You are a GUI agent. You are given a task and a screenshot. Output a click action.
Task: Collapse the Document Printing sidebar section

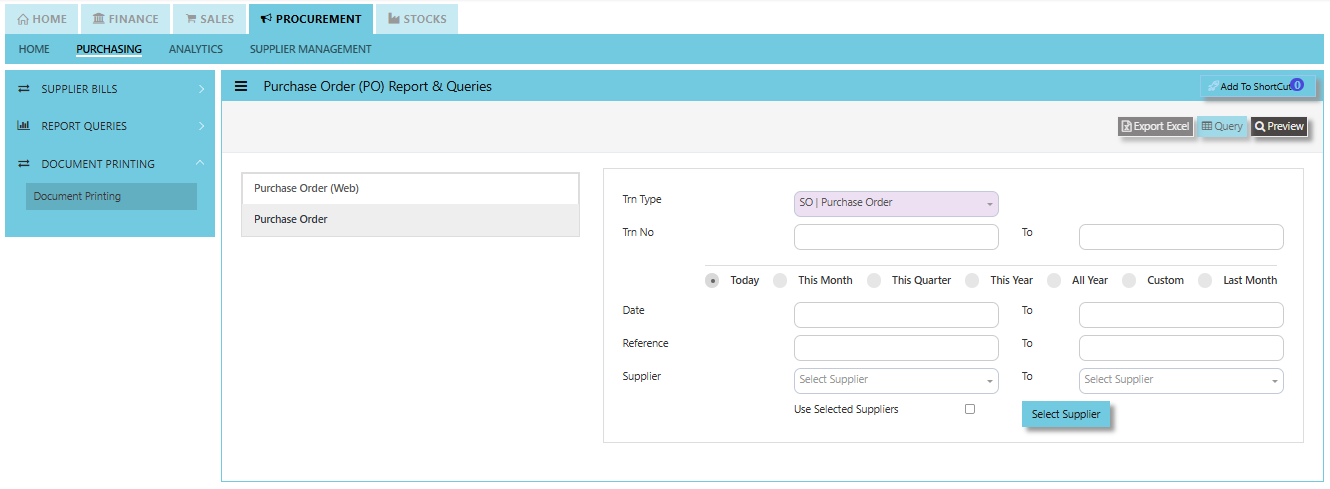tap(201, 164)
